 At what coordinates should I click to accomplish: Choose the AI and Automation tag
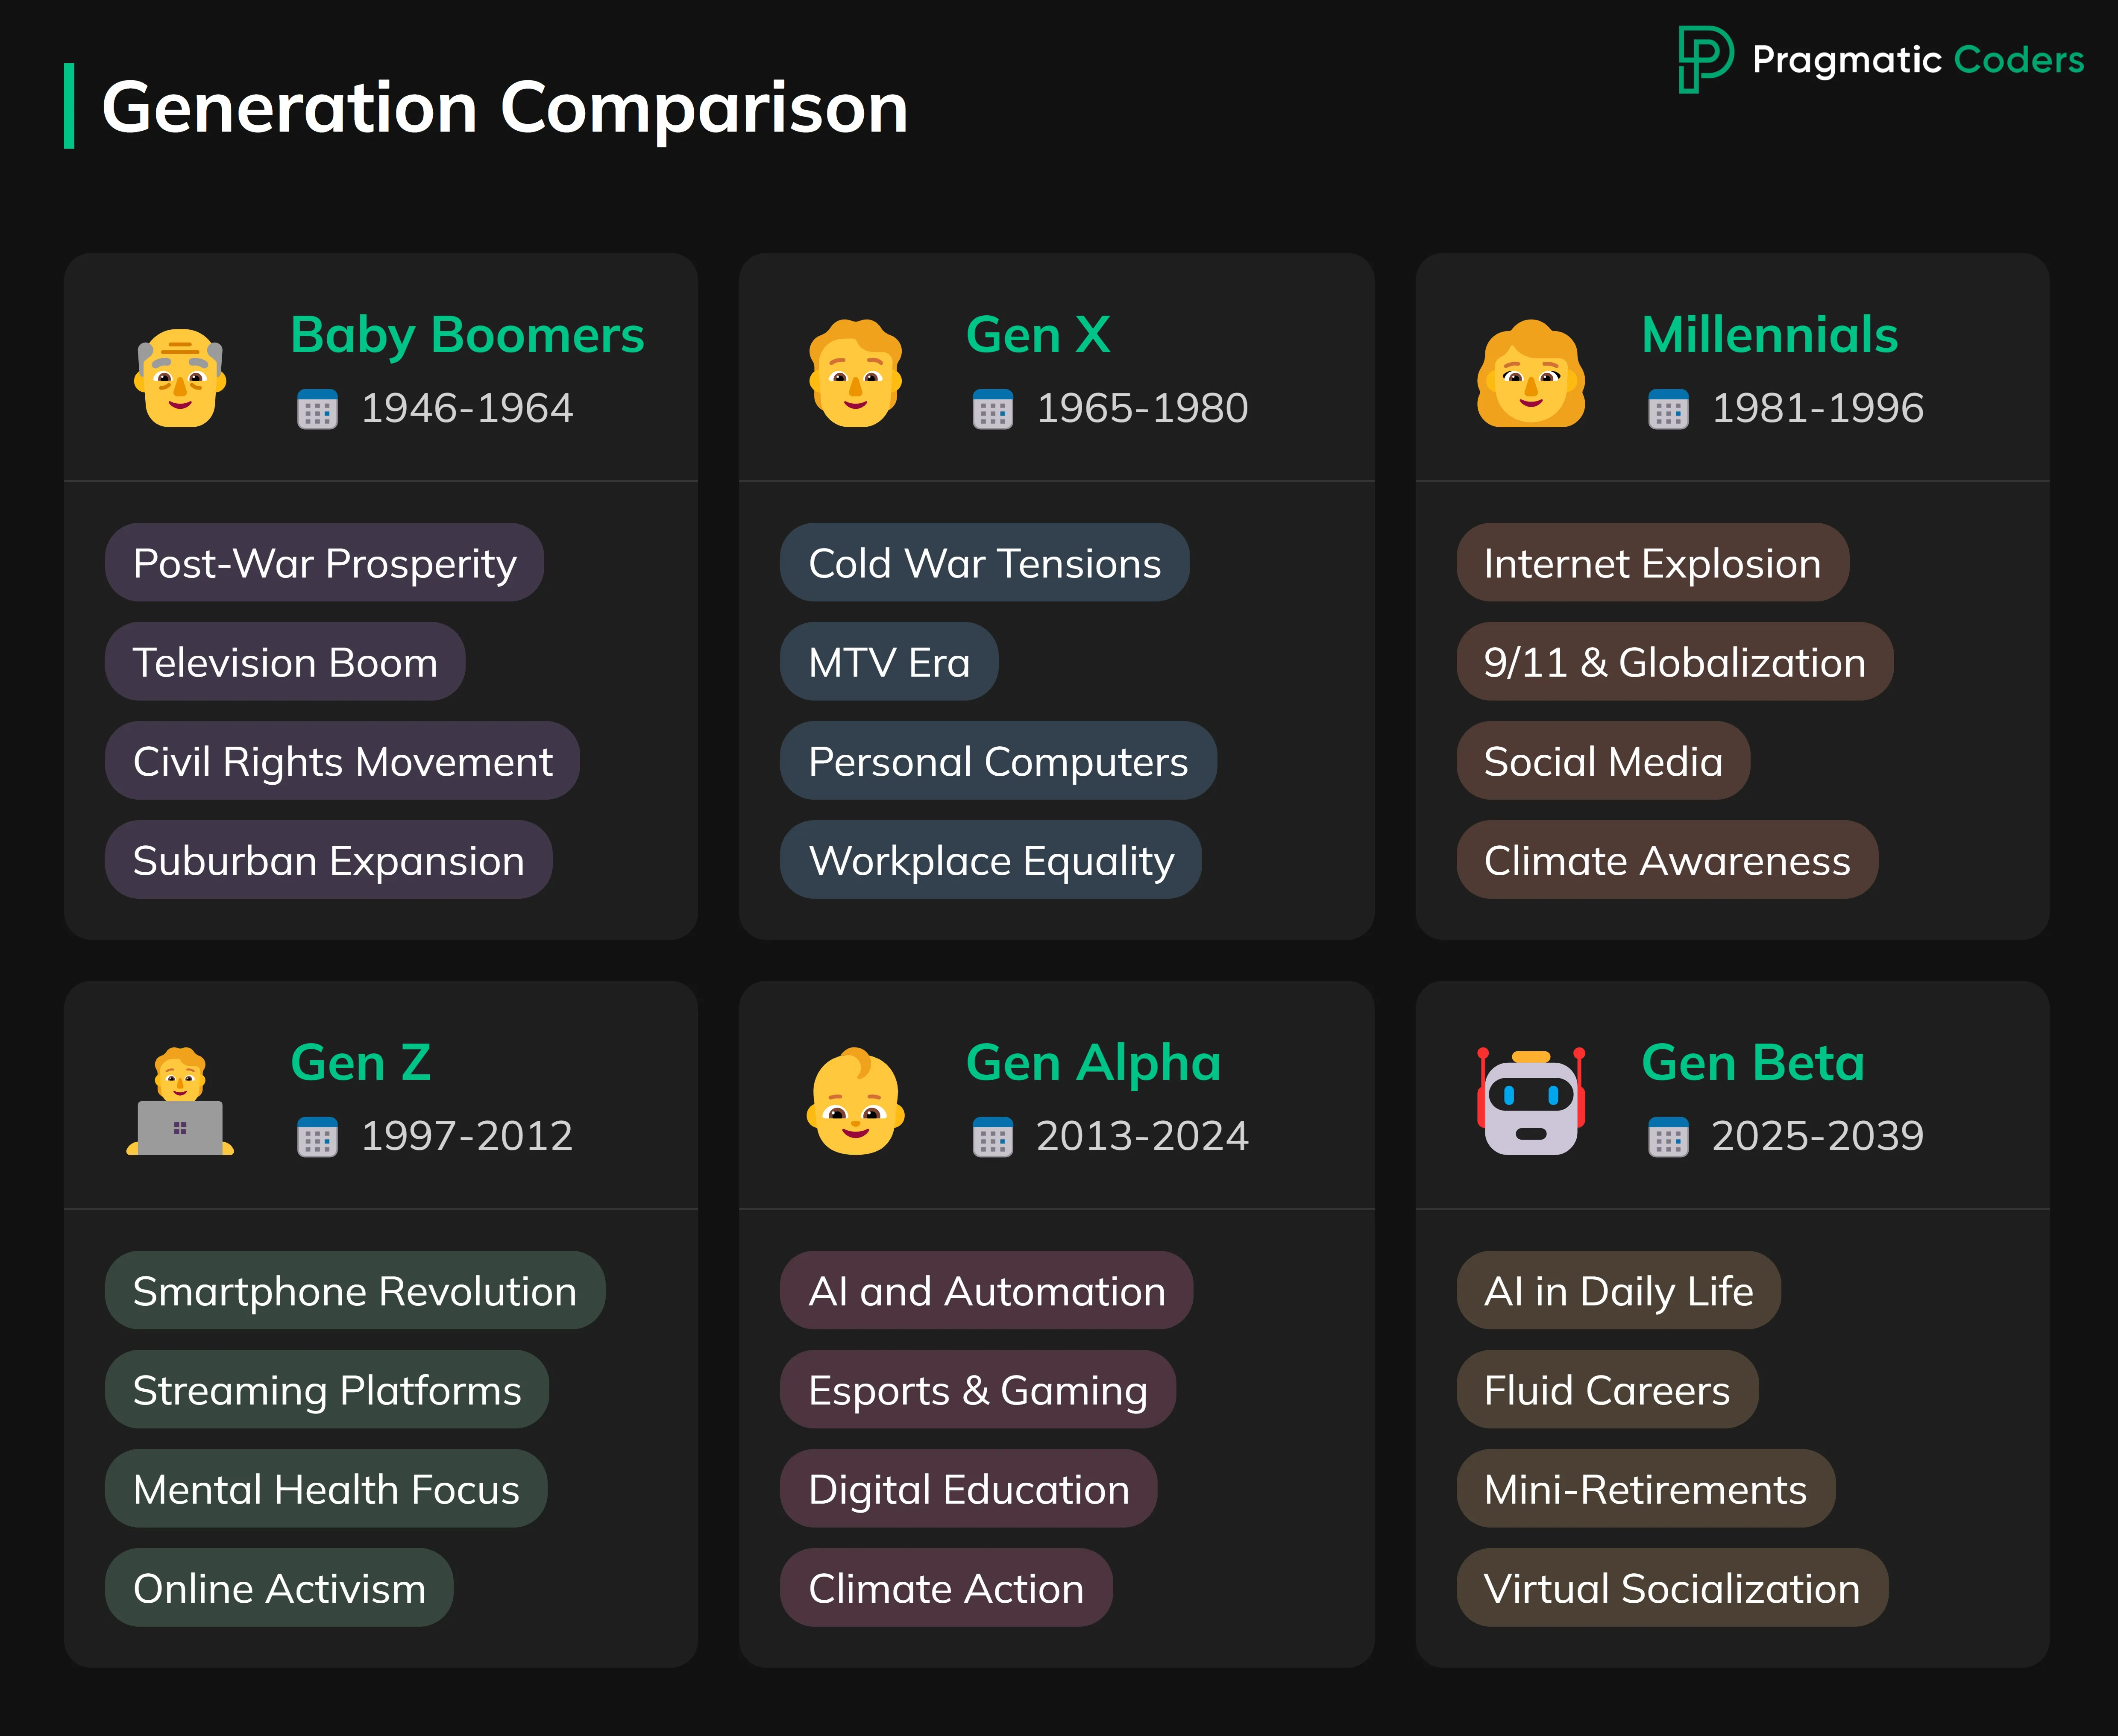click(987, 1290)
